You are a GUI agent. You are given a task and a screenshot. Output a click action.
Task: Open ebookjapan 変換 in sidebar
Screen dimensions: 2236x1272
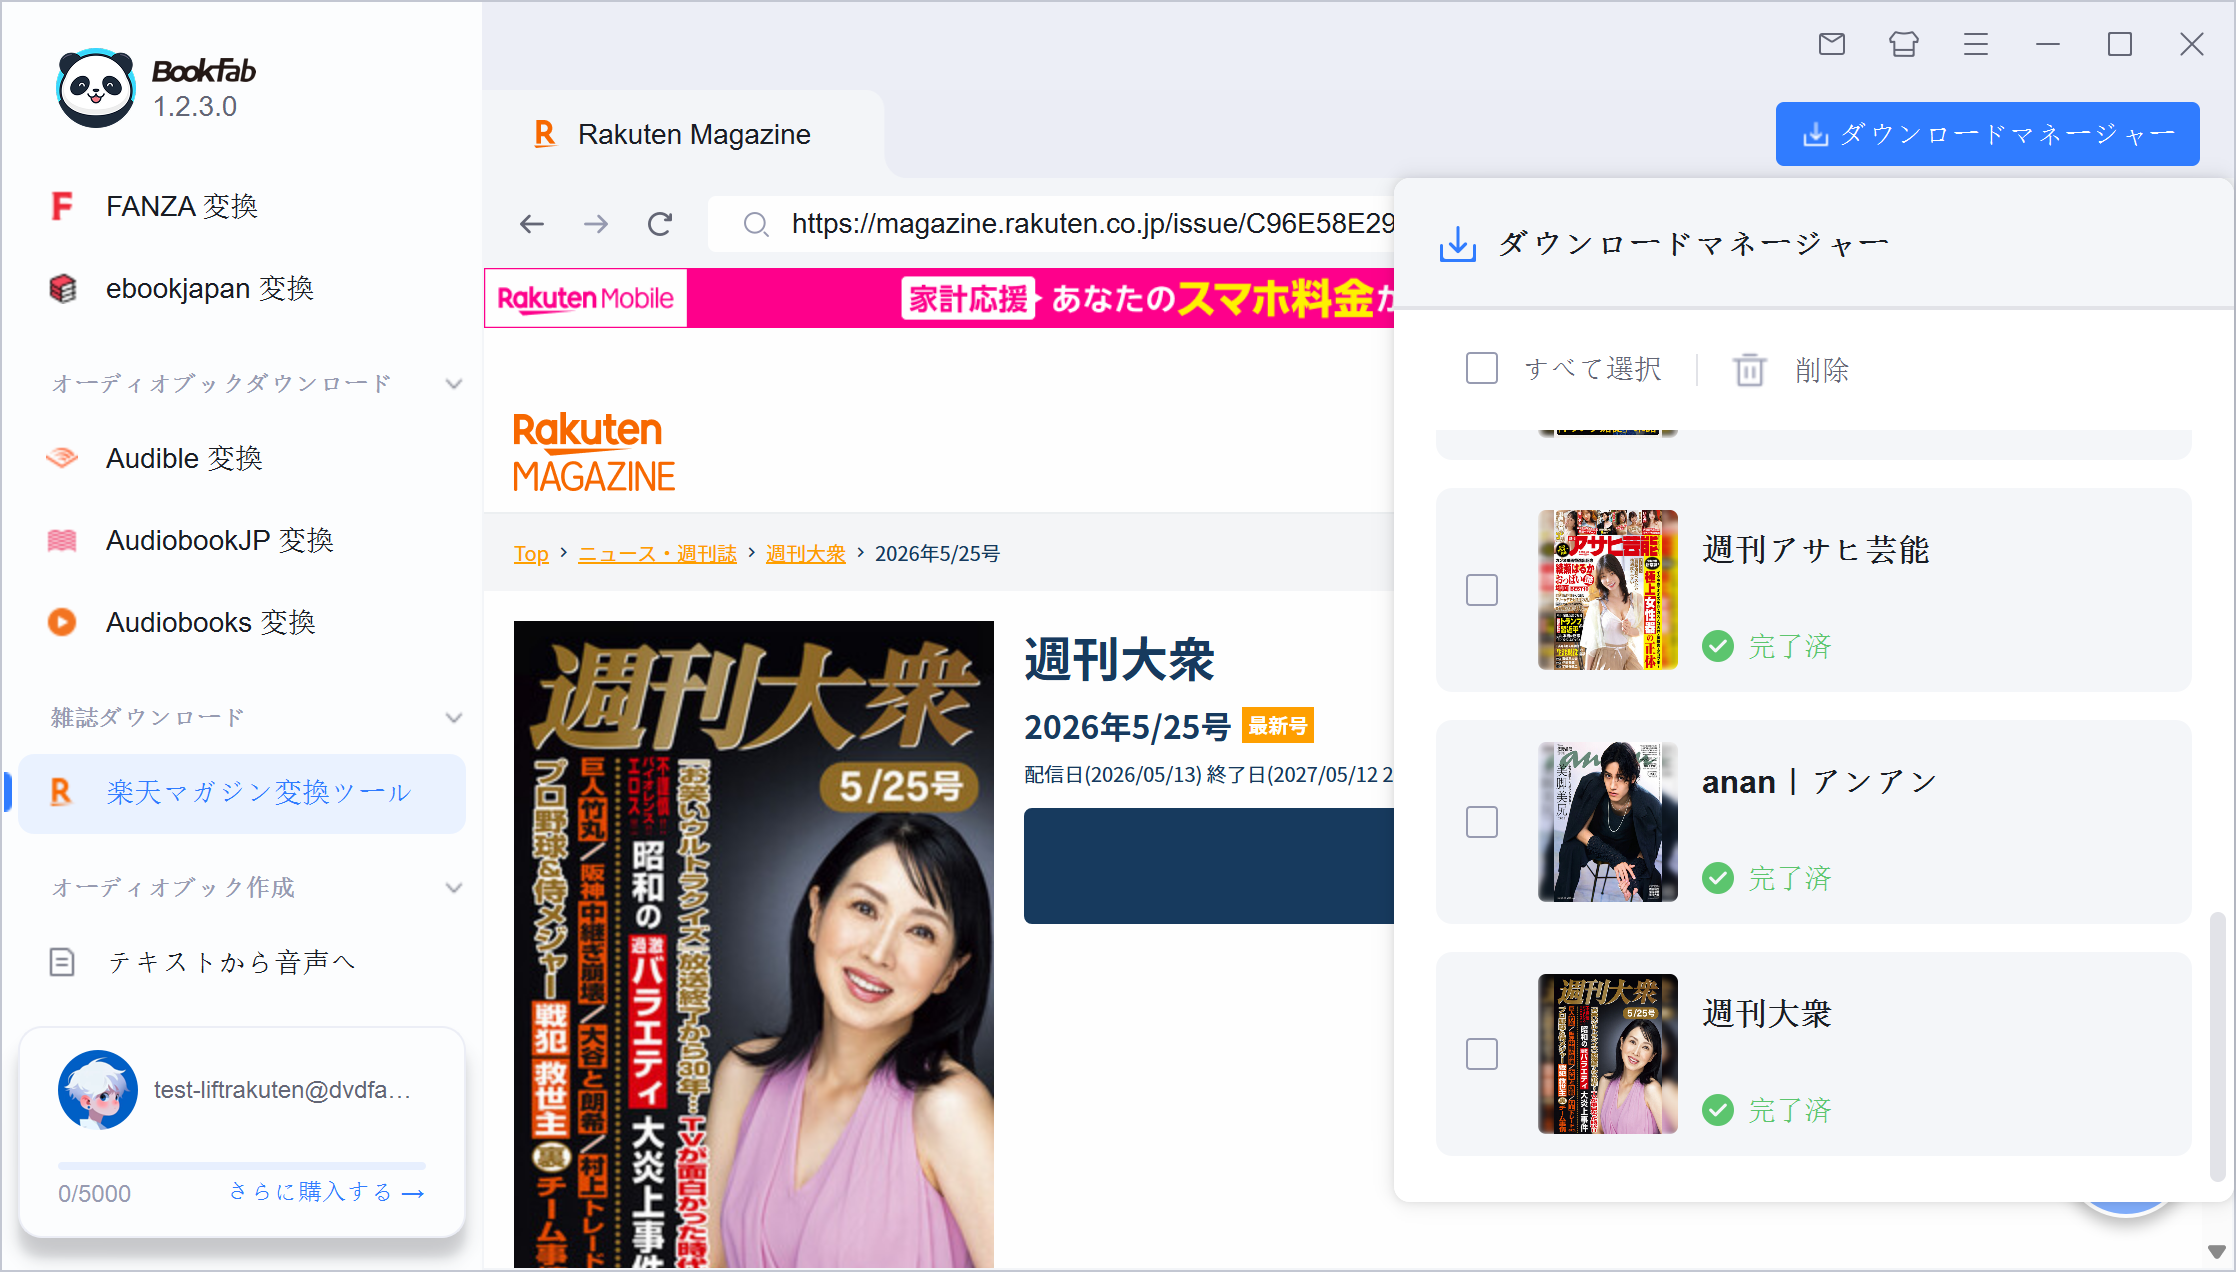click(242, 288)
